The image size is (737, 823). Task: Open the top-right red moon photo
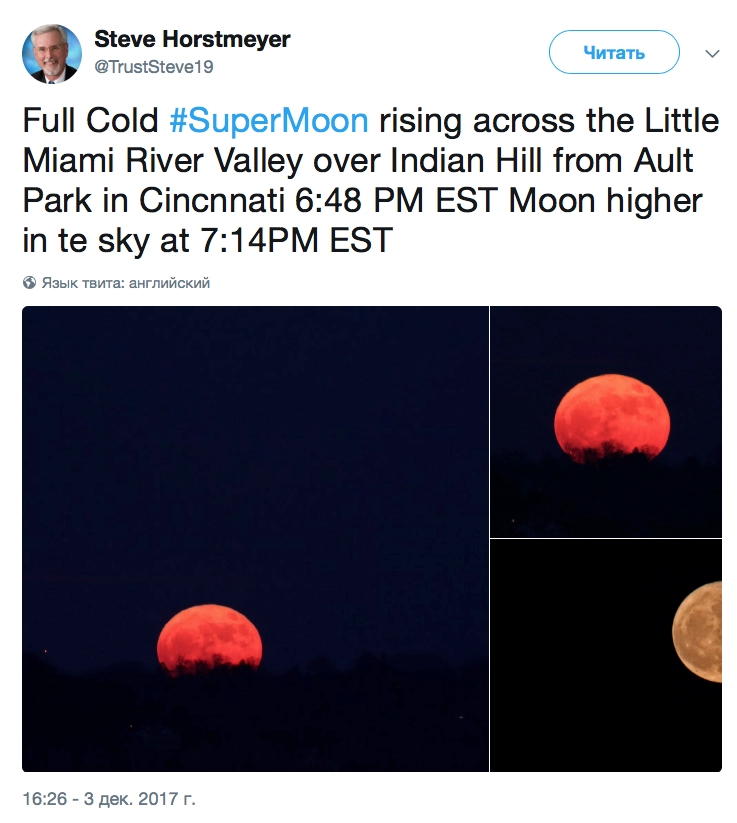[x=605, y=421]
